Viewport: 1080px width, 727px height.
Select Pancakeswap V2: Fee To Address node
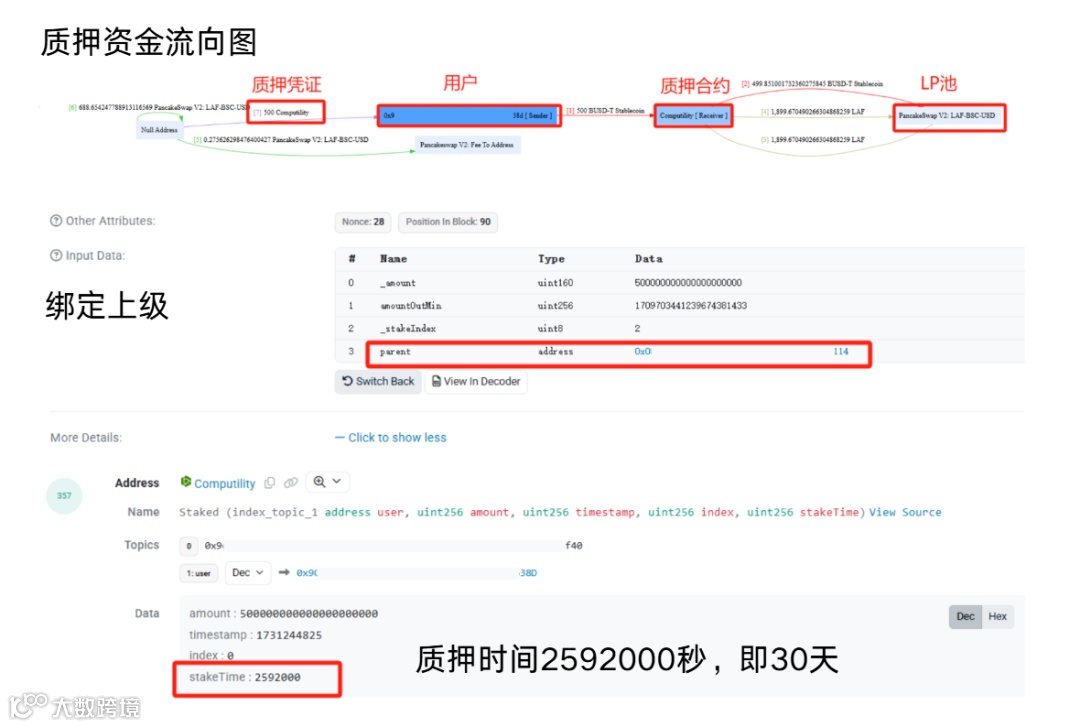point(467,145)
